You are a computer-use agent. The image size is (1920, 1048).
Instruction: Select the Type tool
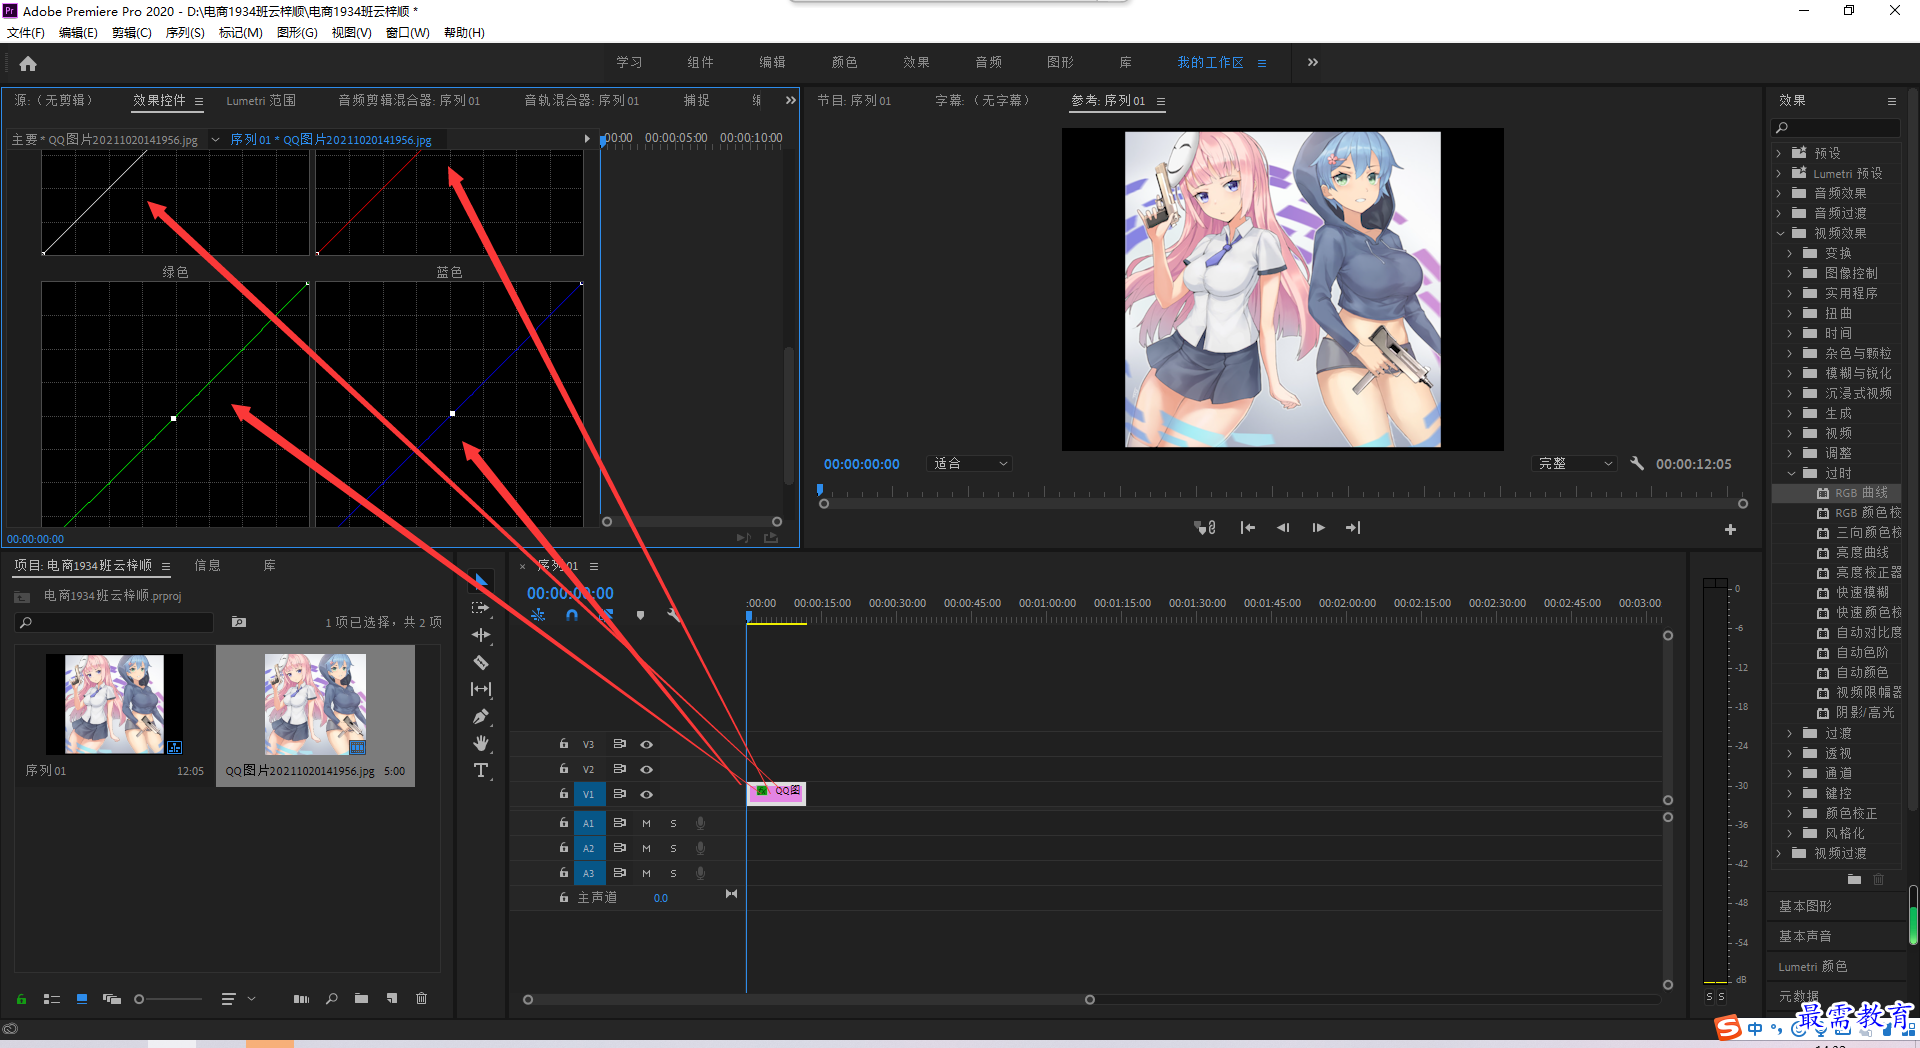481,770
